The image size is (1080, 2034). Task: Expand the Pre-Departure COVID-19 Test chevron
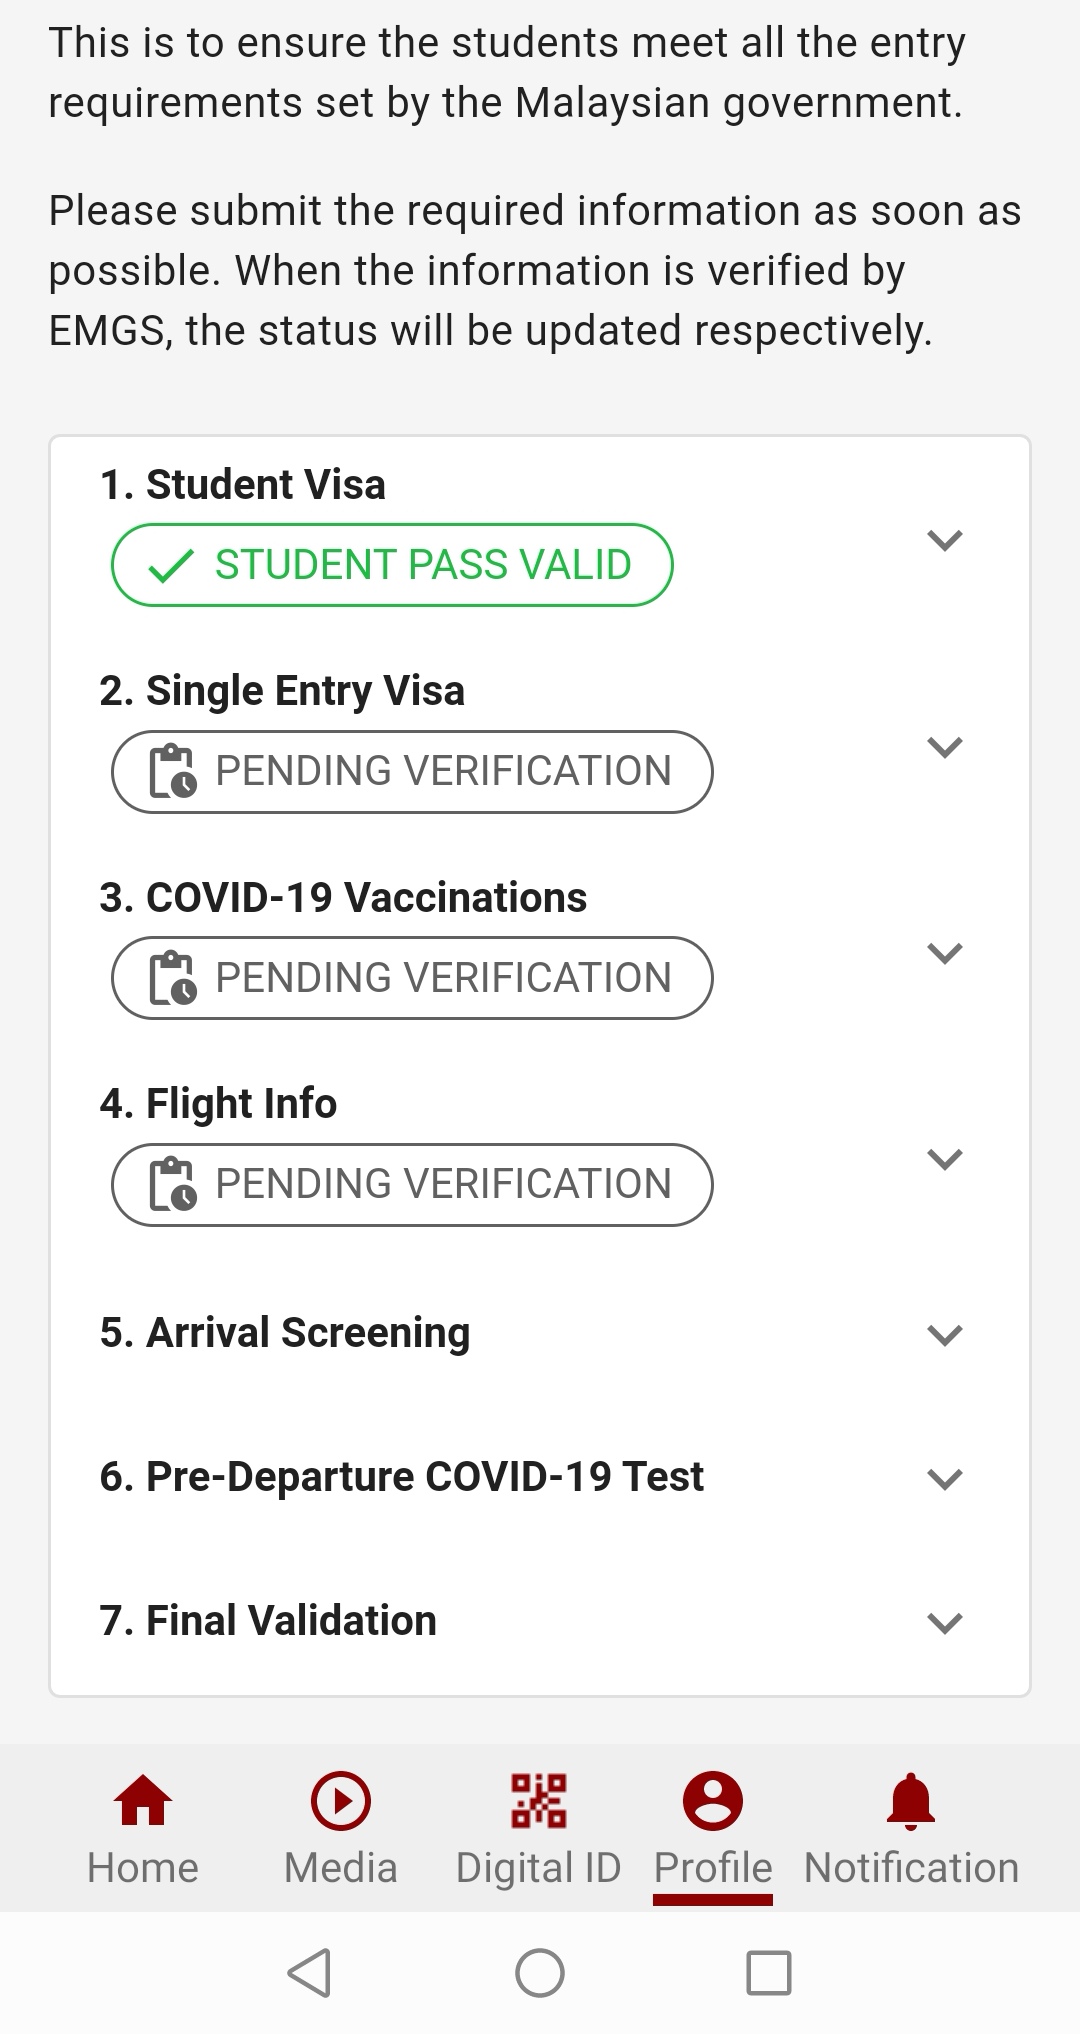tap(945, 1478)
